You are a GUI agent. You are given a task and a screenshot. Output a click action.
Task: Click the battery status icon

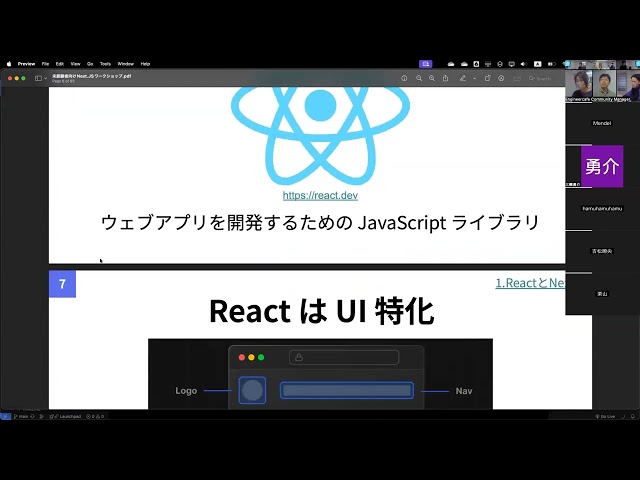pyautogui.click(x=551, y=64)
